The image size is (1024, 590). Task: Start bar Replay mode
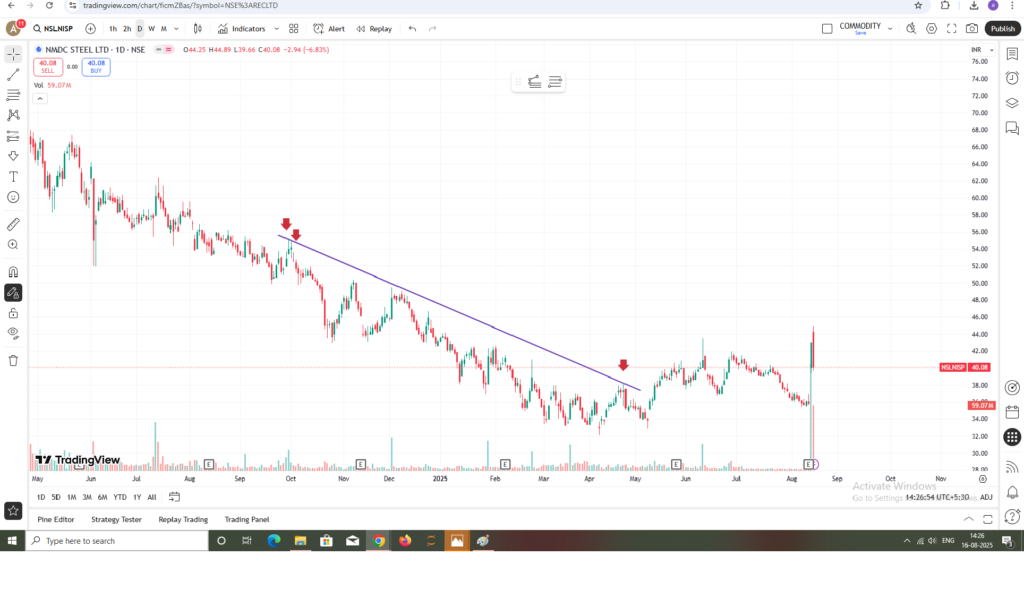pyautogui.click(x=374, y=29)
